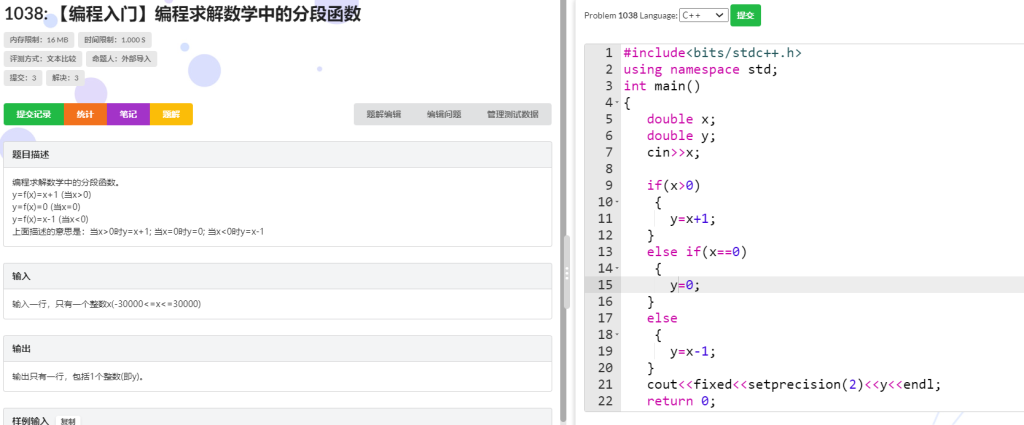This screenshot has height=425, width=1024.
Task: Click the double y; code line
Action: coord(681,136)
